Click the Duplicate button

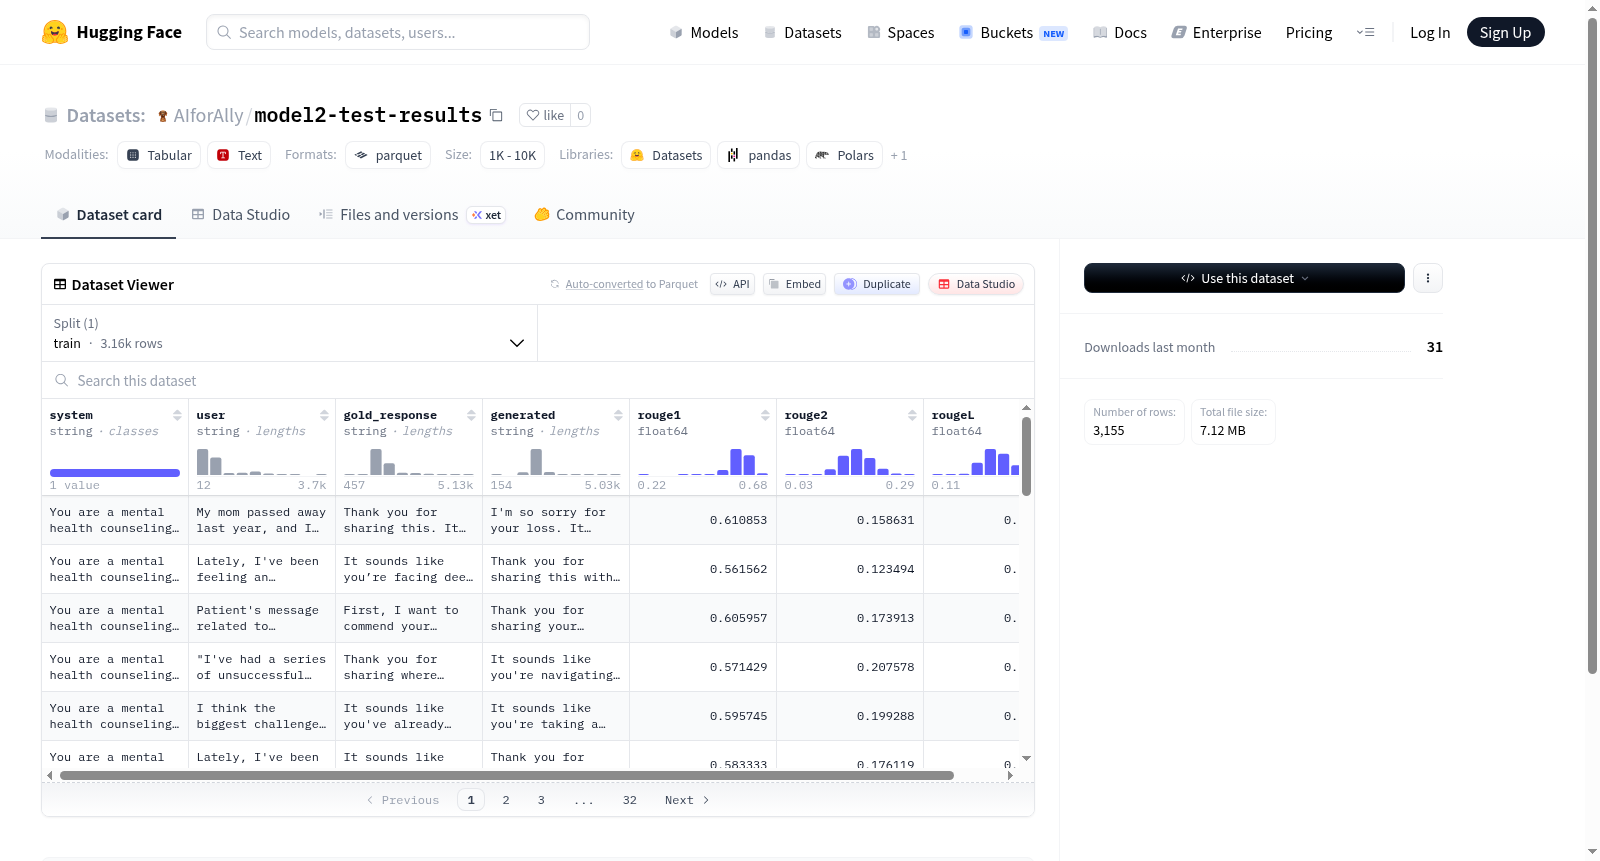[877, 284]
